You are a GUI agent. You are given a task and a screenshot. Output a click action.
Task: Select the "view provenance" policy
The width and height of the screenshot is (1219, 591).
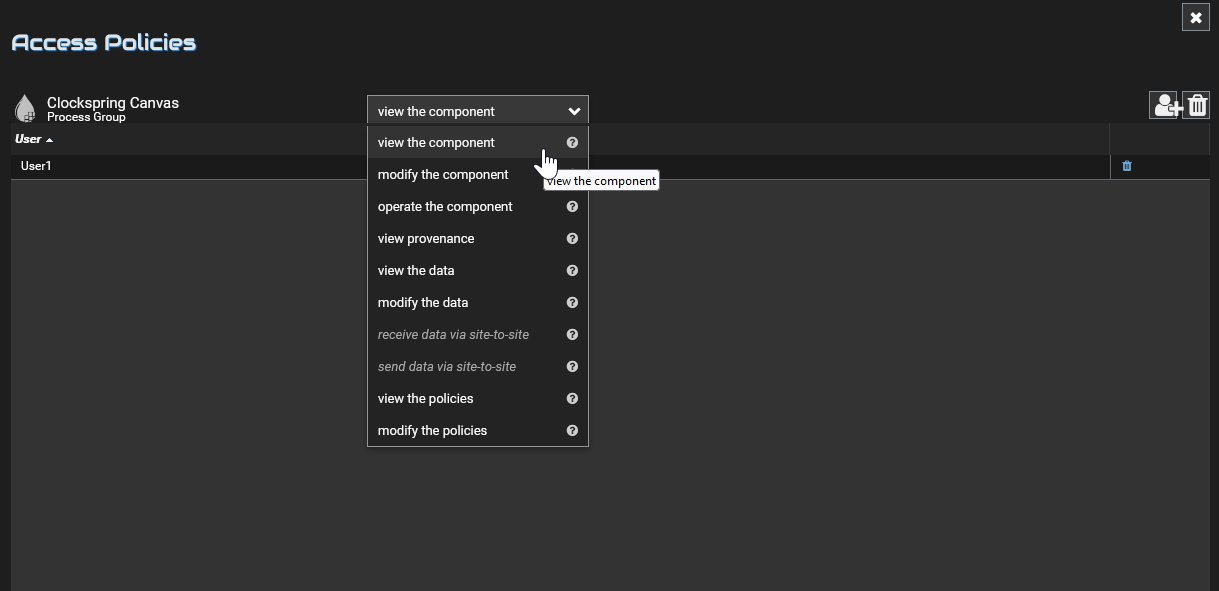click(x=425, y=238)
